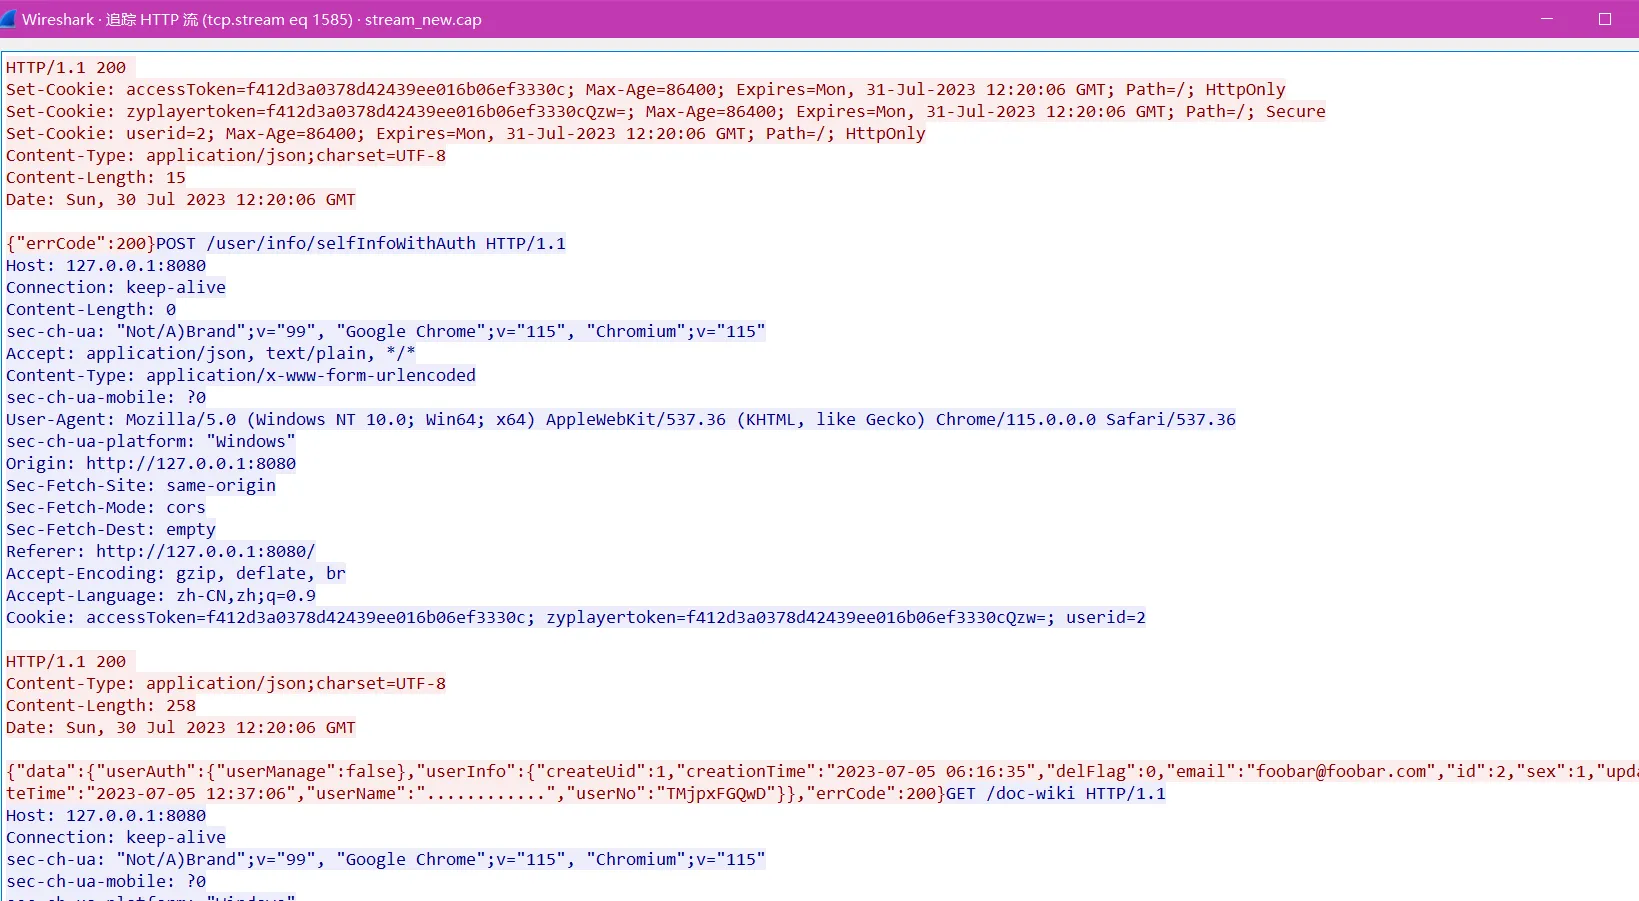The height and width of the screenshot is (901, 1639).
Task: Click the Content-Length: 258 line
Action: click(100, 706)
